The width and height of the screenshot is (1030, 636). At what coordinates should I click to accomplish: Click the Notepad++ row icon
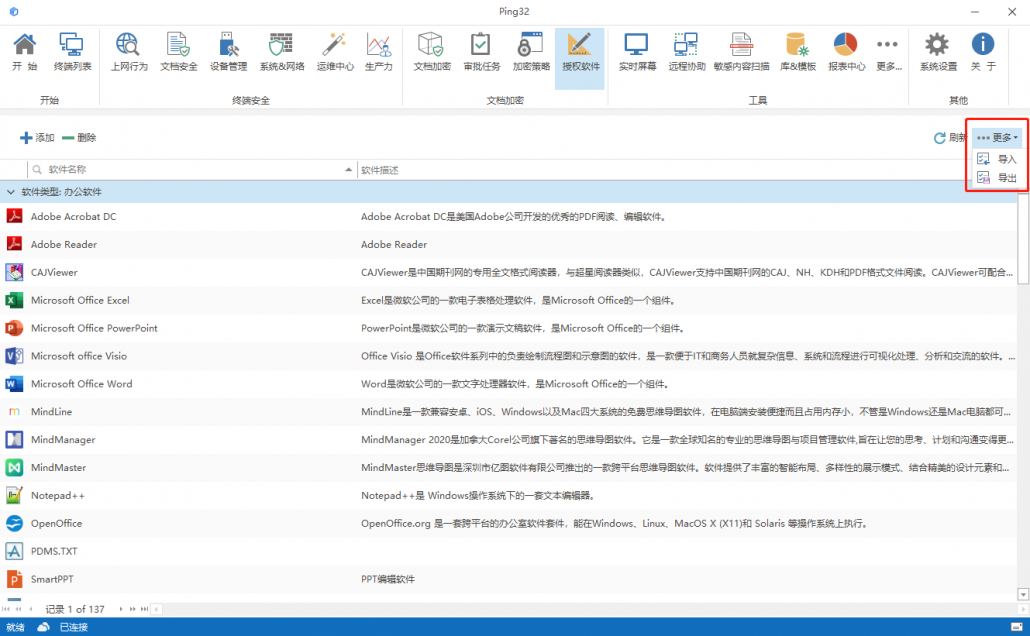(14, 495)
